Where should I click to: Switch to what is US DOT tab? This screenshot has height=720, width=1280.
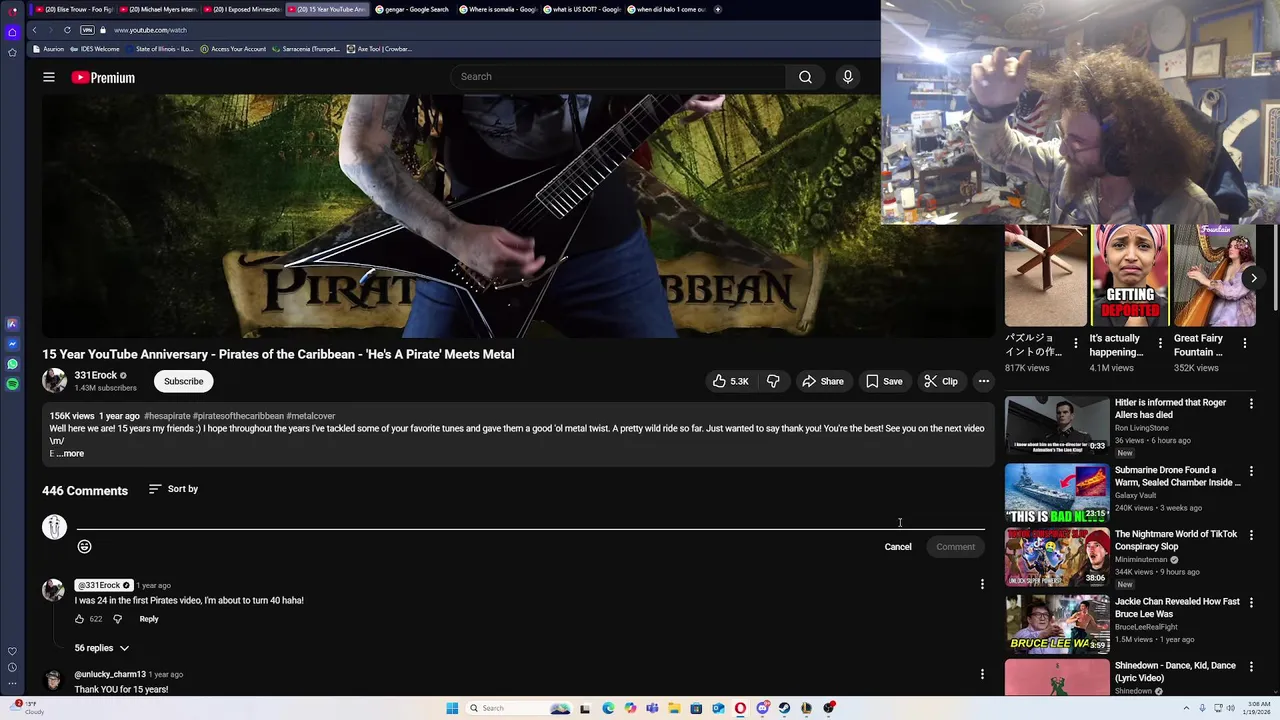[581, 9]
